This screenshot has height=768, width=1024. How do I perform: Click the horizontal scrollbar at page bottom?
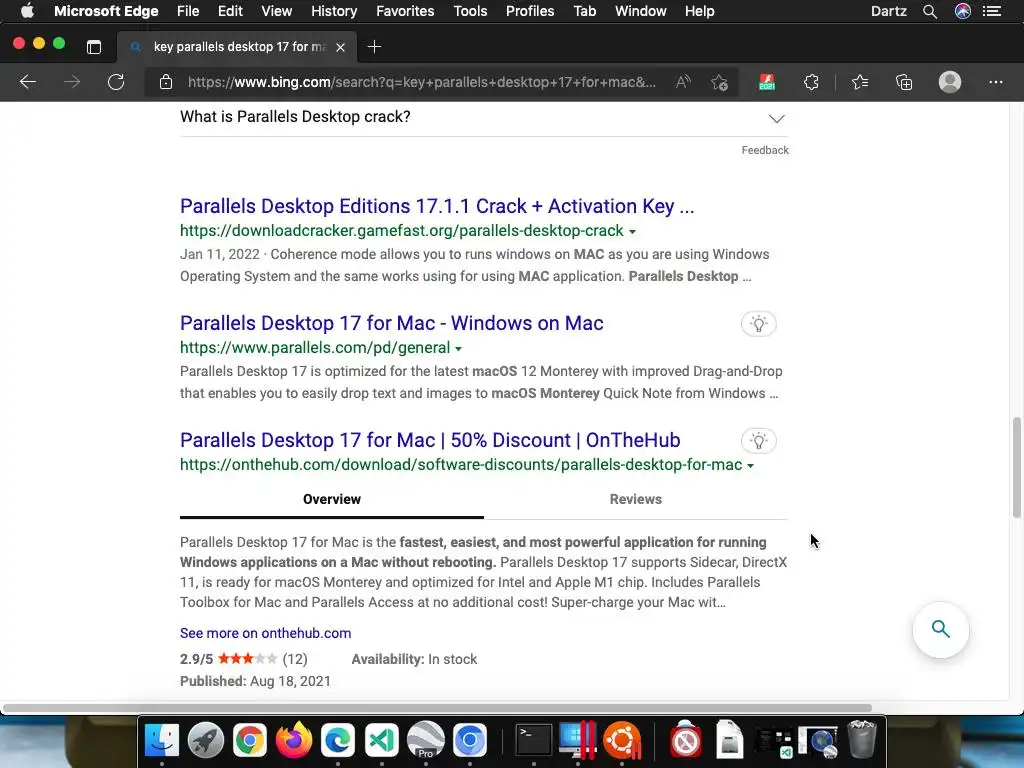(x=437, y=708)
